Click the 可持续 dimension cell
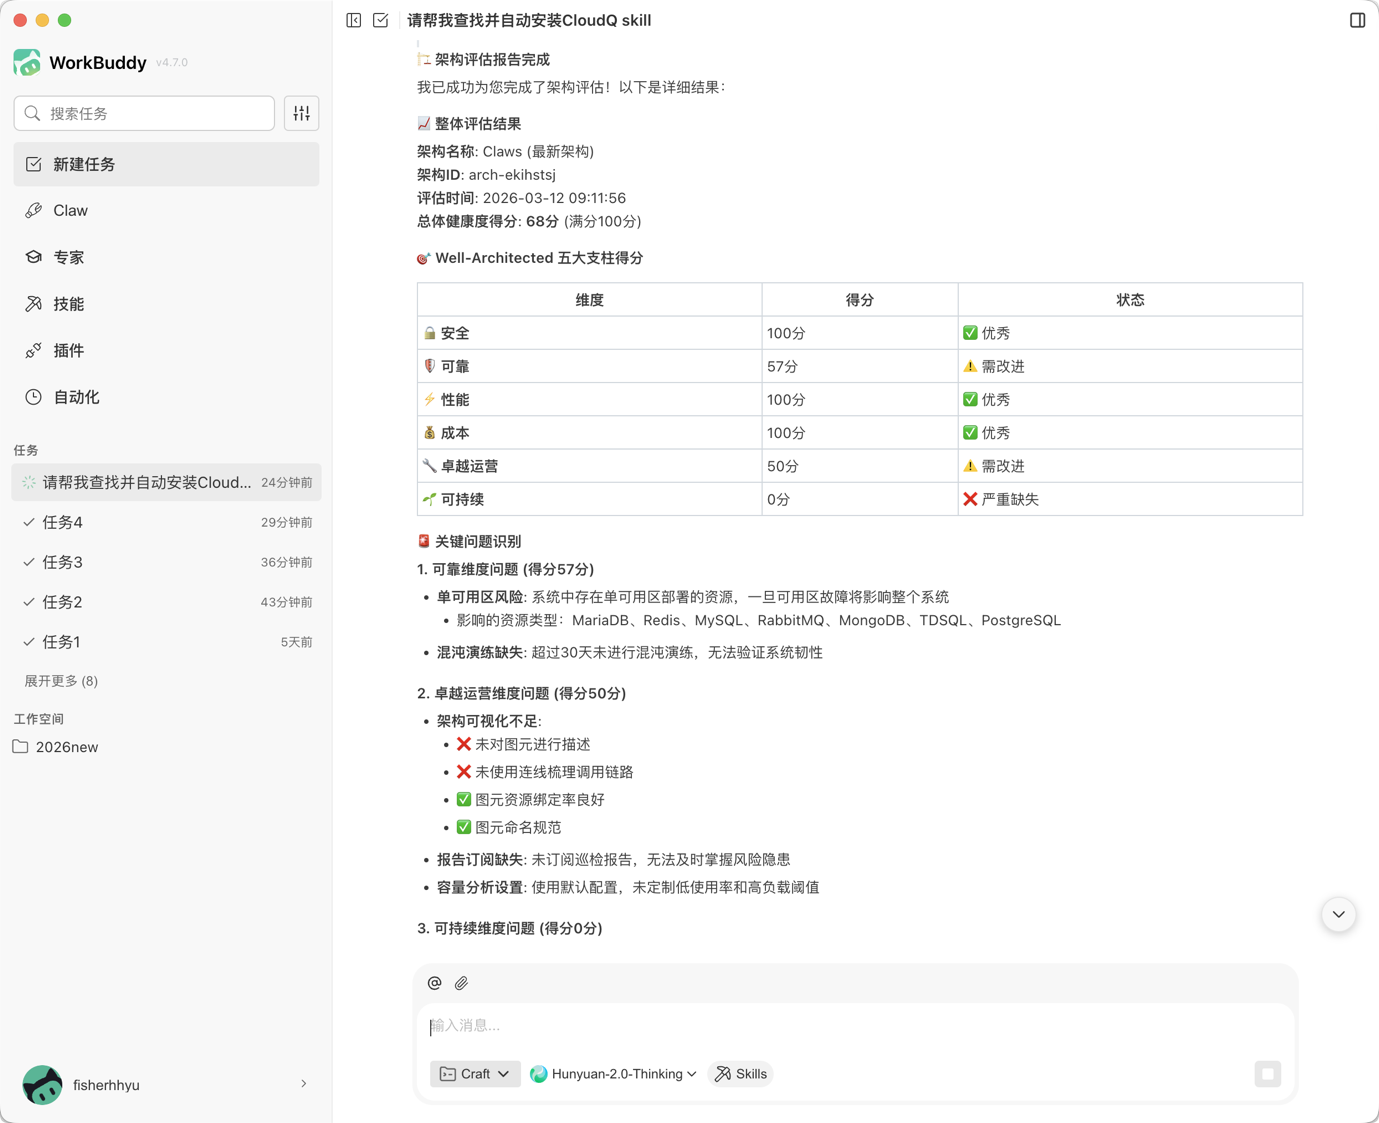1379x1123 pixels. tap(590, 499)
